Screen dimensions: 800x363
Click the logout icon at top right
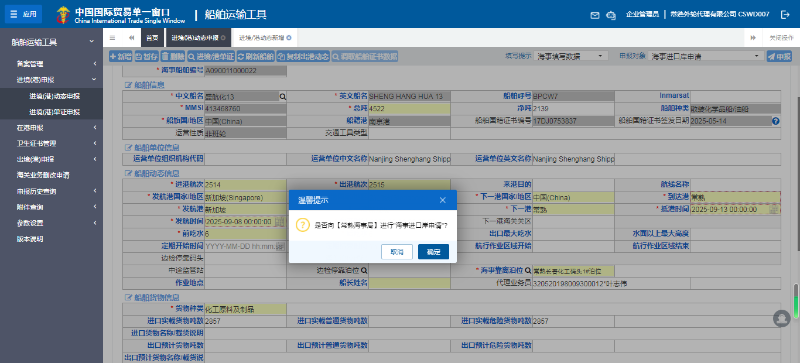pos(785,15)
